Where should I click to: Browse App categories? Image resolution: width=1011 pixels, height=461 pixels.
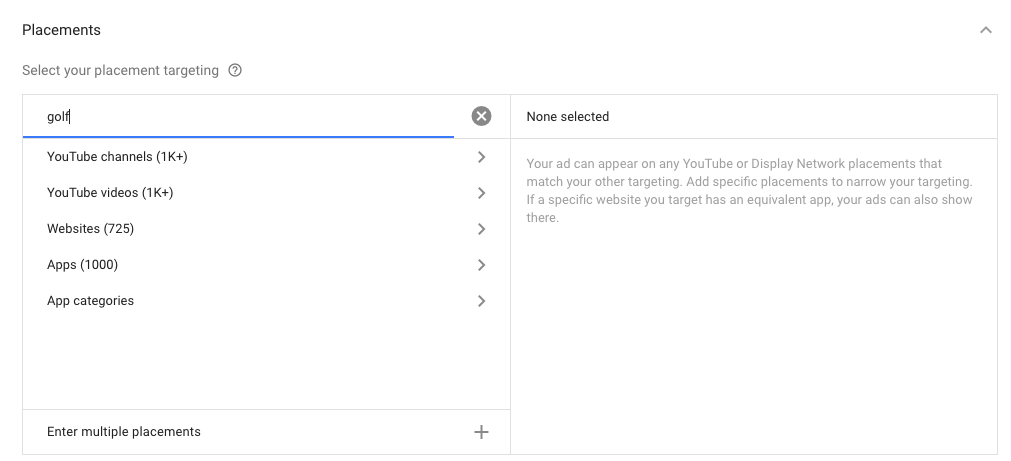point(90,301)
